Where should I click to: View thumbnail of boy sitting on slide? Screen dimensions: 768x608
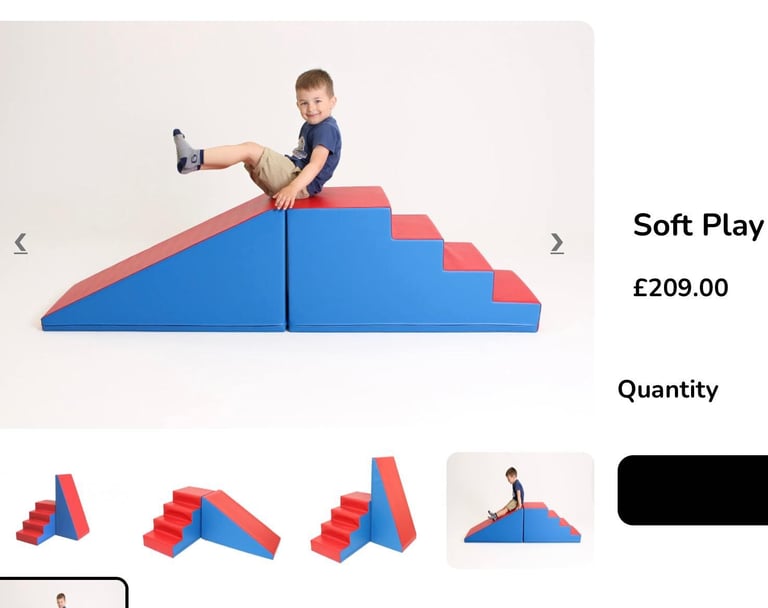click(x=520, y=510)
